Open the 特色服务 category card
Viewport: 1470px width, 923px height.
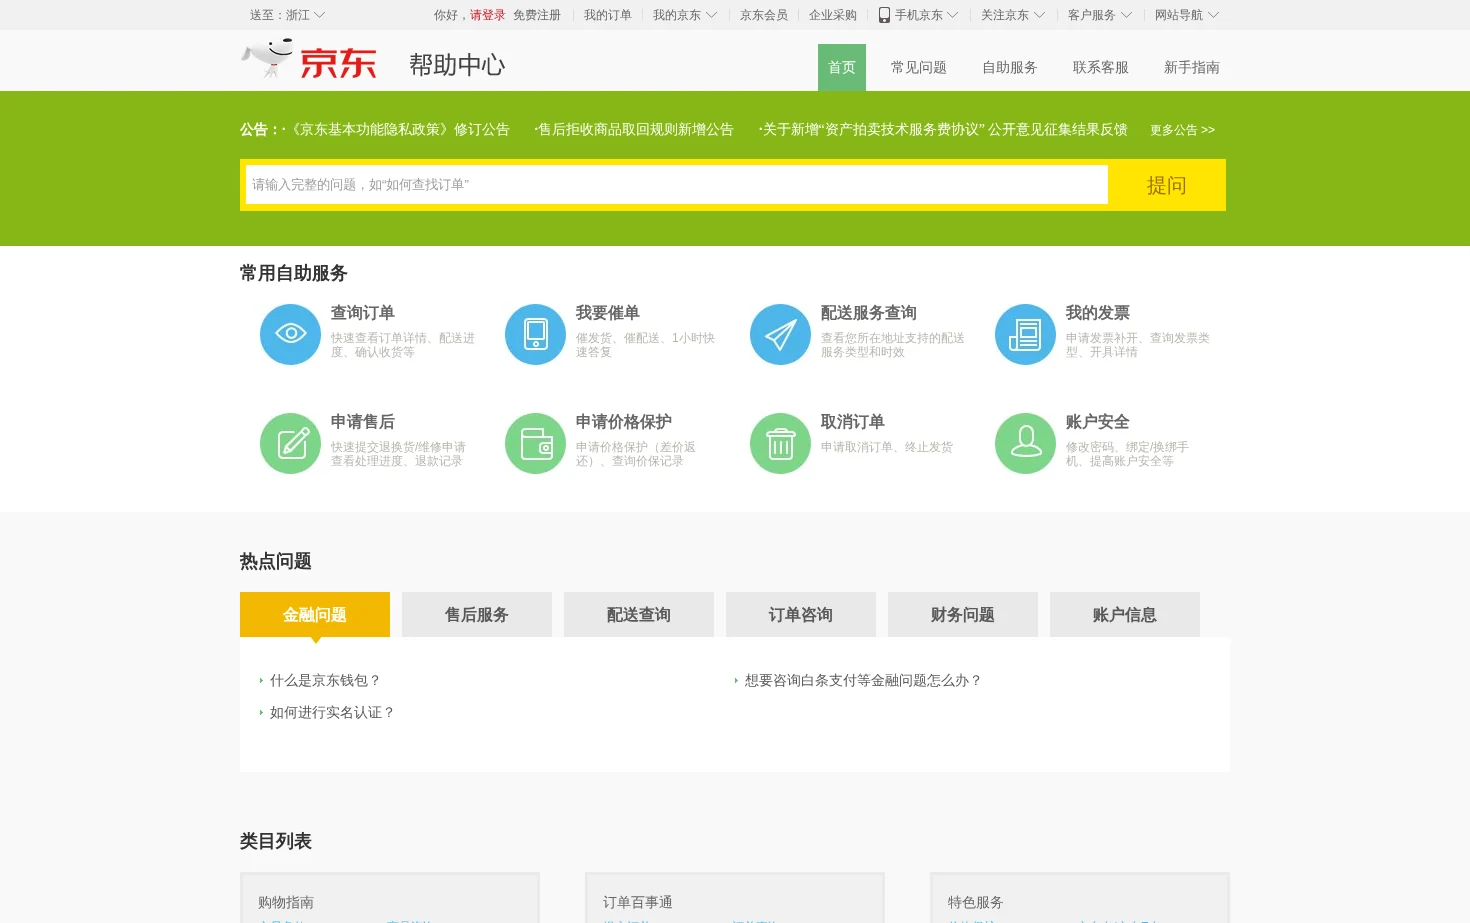(1080, 898)
